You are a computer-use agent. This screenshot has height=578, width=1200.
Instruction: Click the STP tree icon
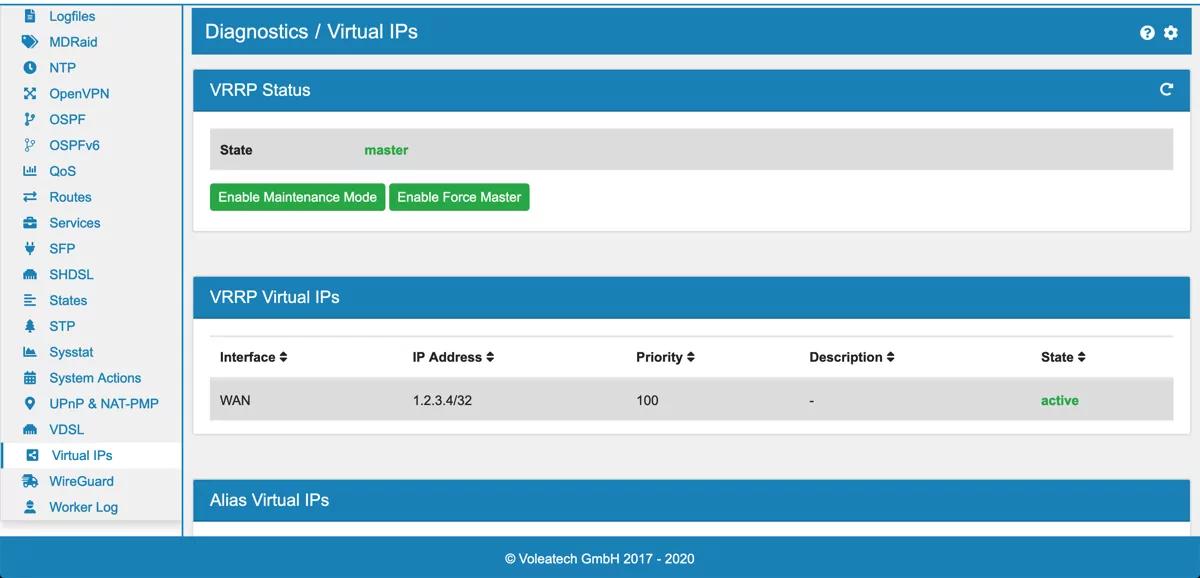[28, 326]
